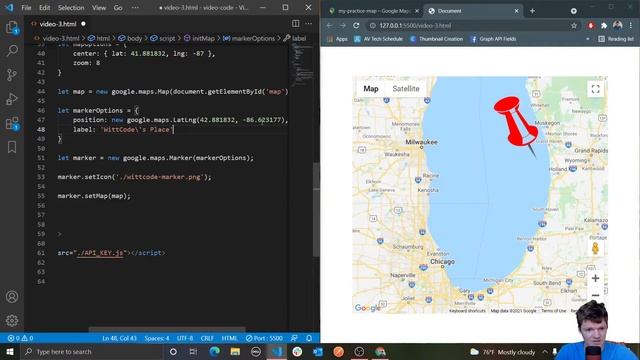Viewport: 640px width, 360px height.
Task: Open Source Control view
Action: tap(12, 75)
